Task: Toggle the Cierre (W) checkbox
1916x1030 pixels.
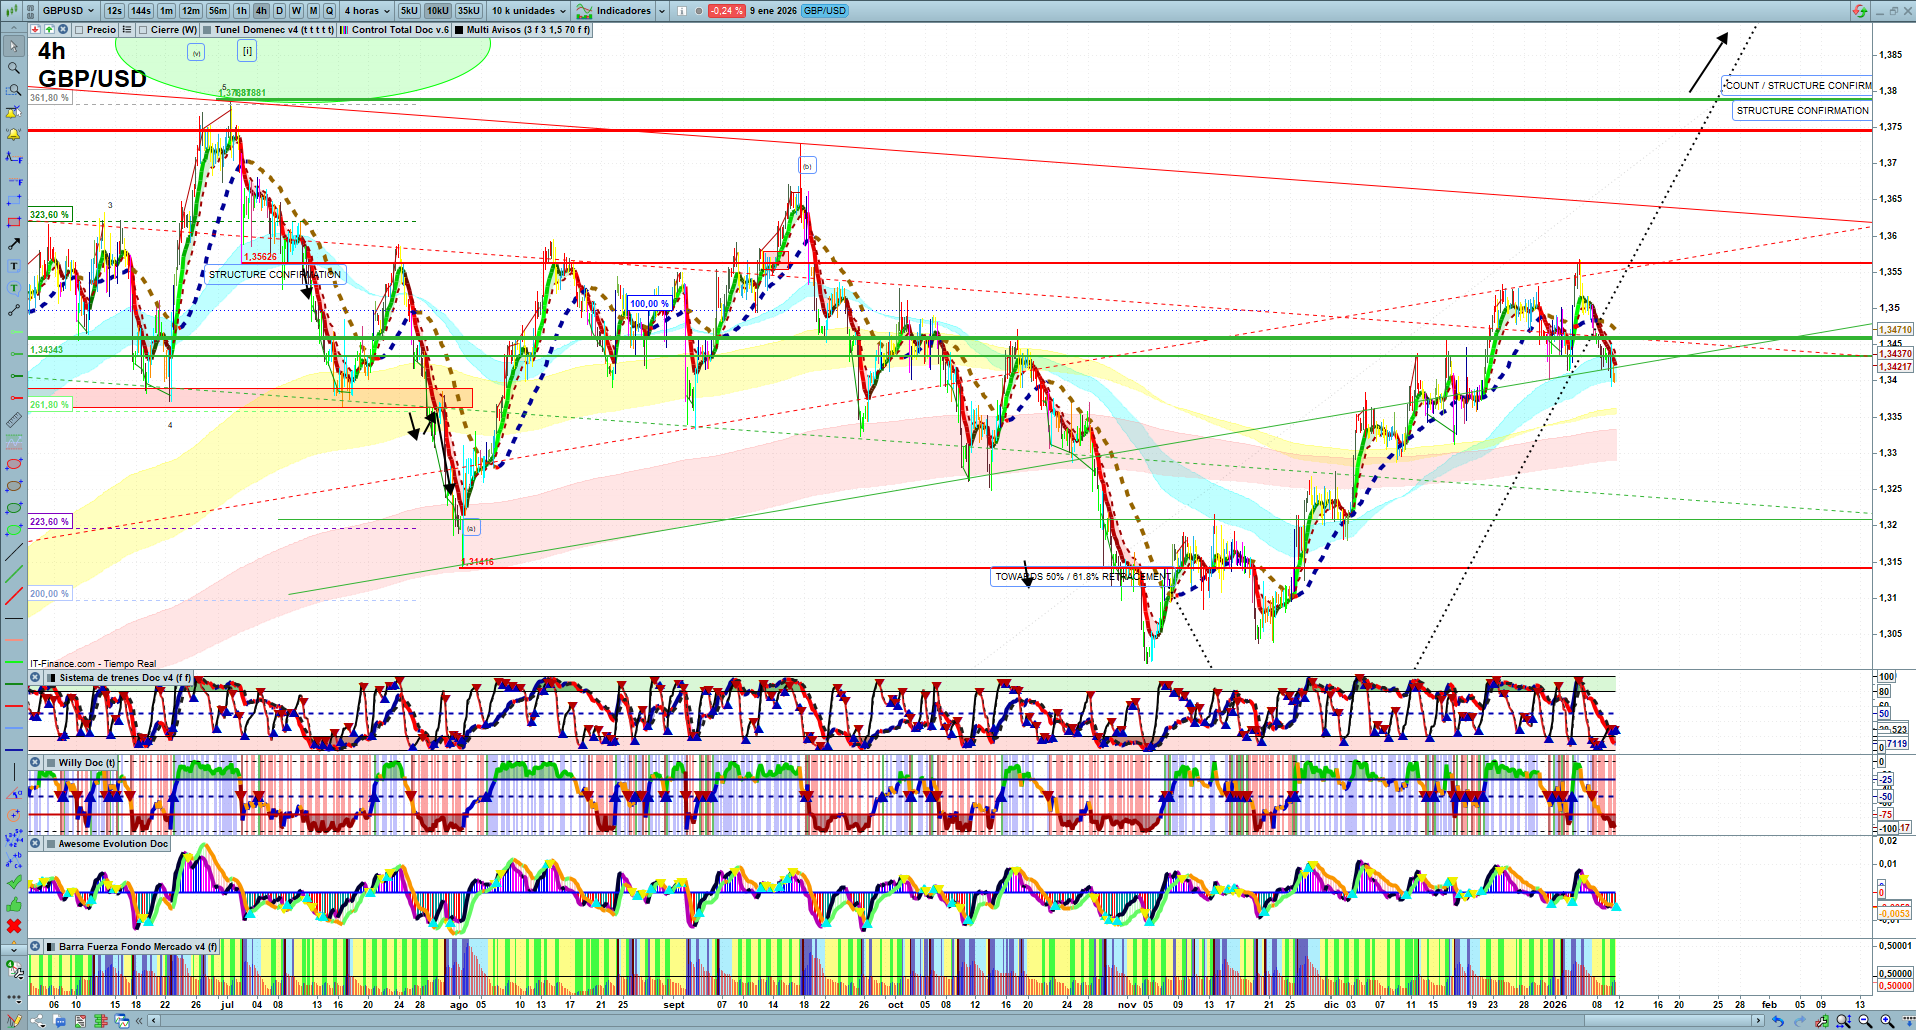Action: click(144, 30)
